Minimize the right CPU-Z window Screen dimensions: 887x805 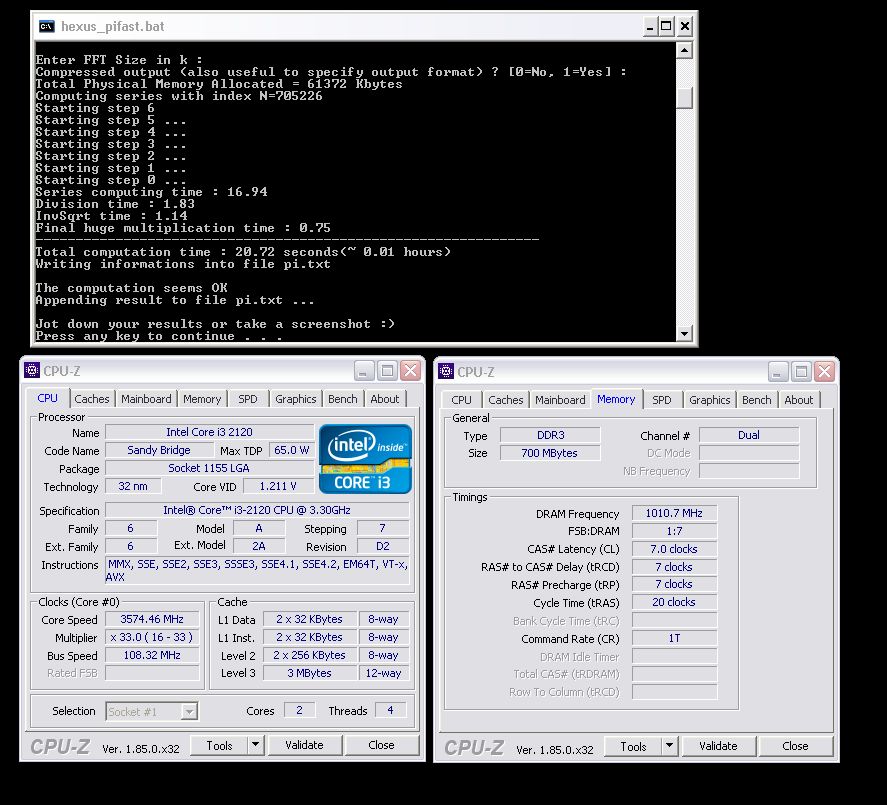click(778, 372)
